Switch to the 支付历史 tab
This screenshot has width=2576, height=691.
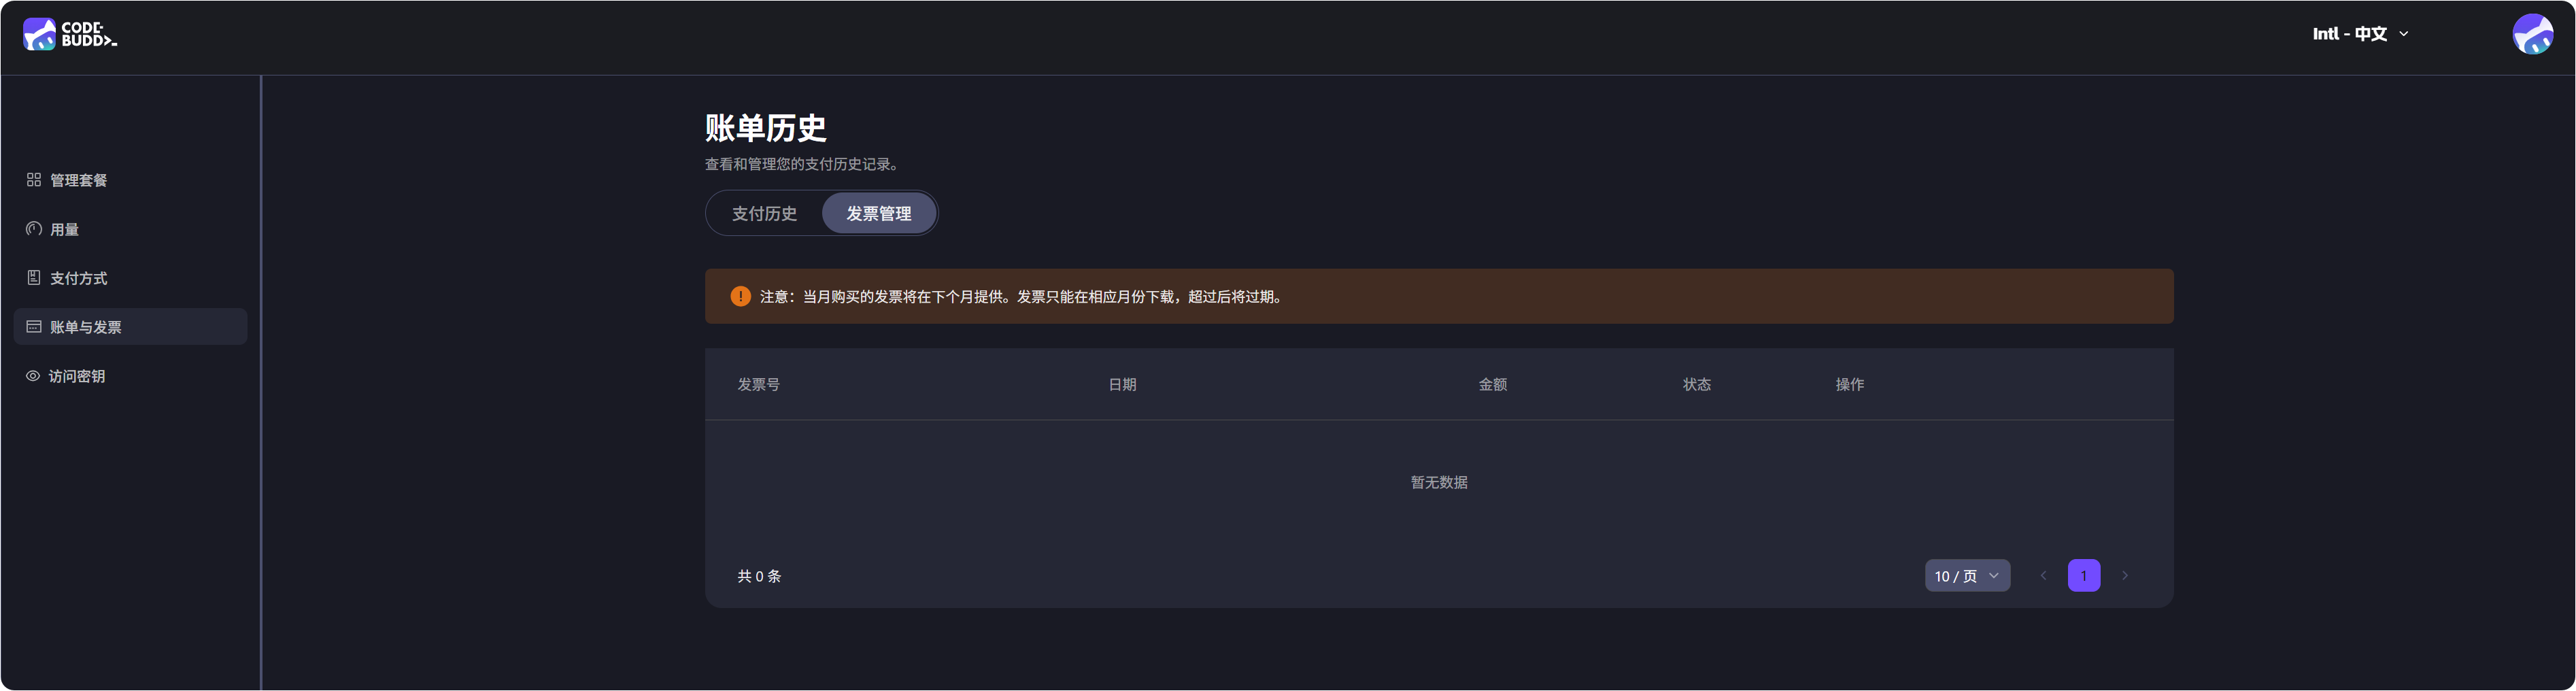click(x=764, y=214)
